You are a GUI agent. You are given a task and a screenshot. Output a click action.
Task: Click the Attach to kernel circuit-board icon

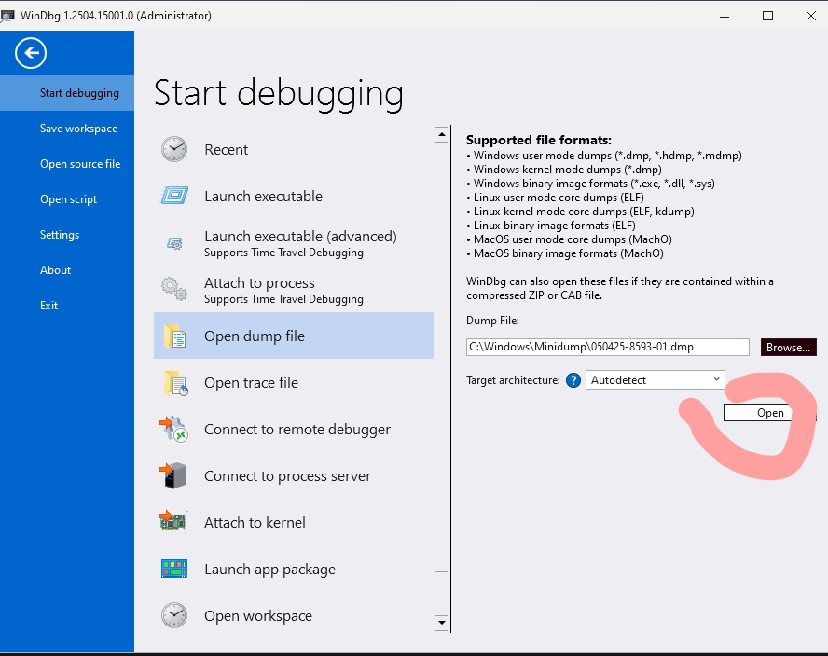[173, 521]
